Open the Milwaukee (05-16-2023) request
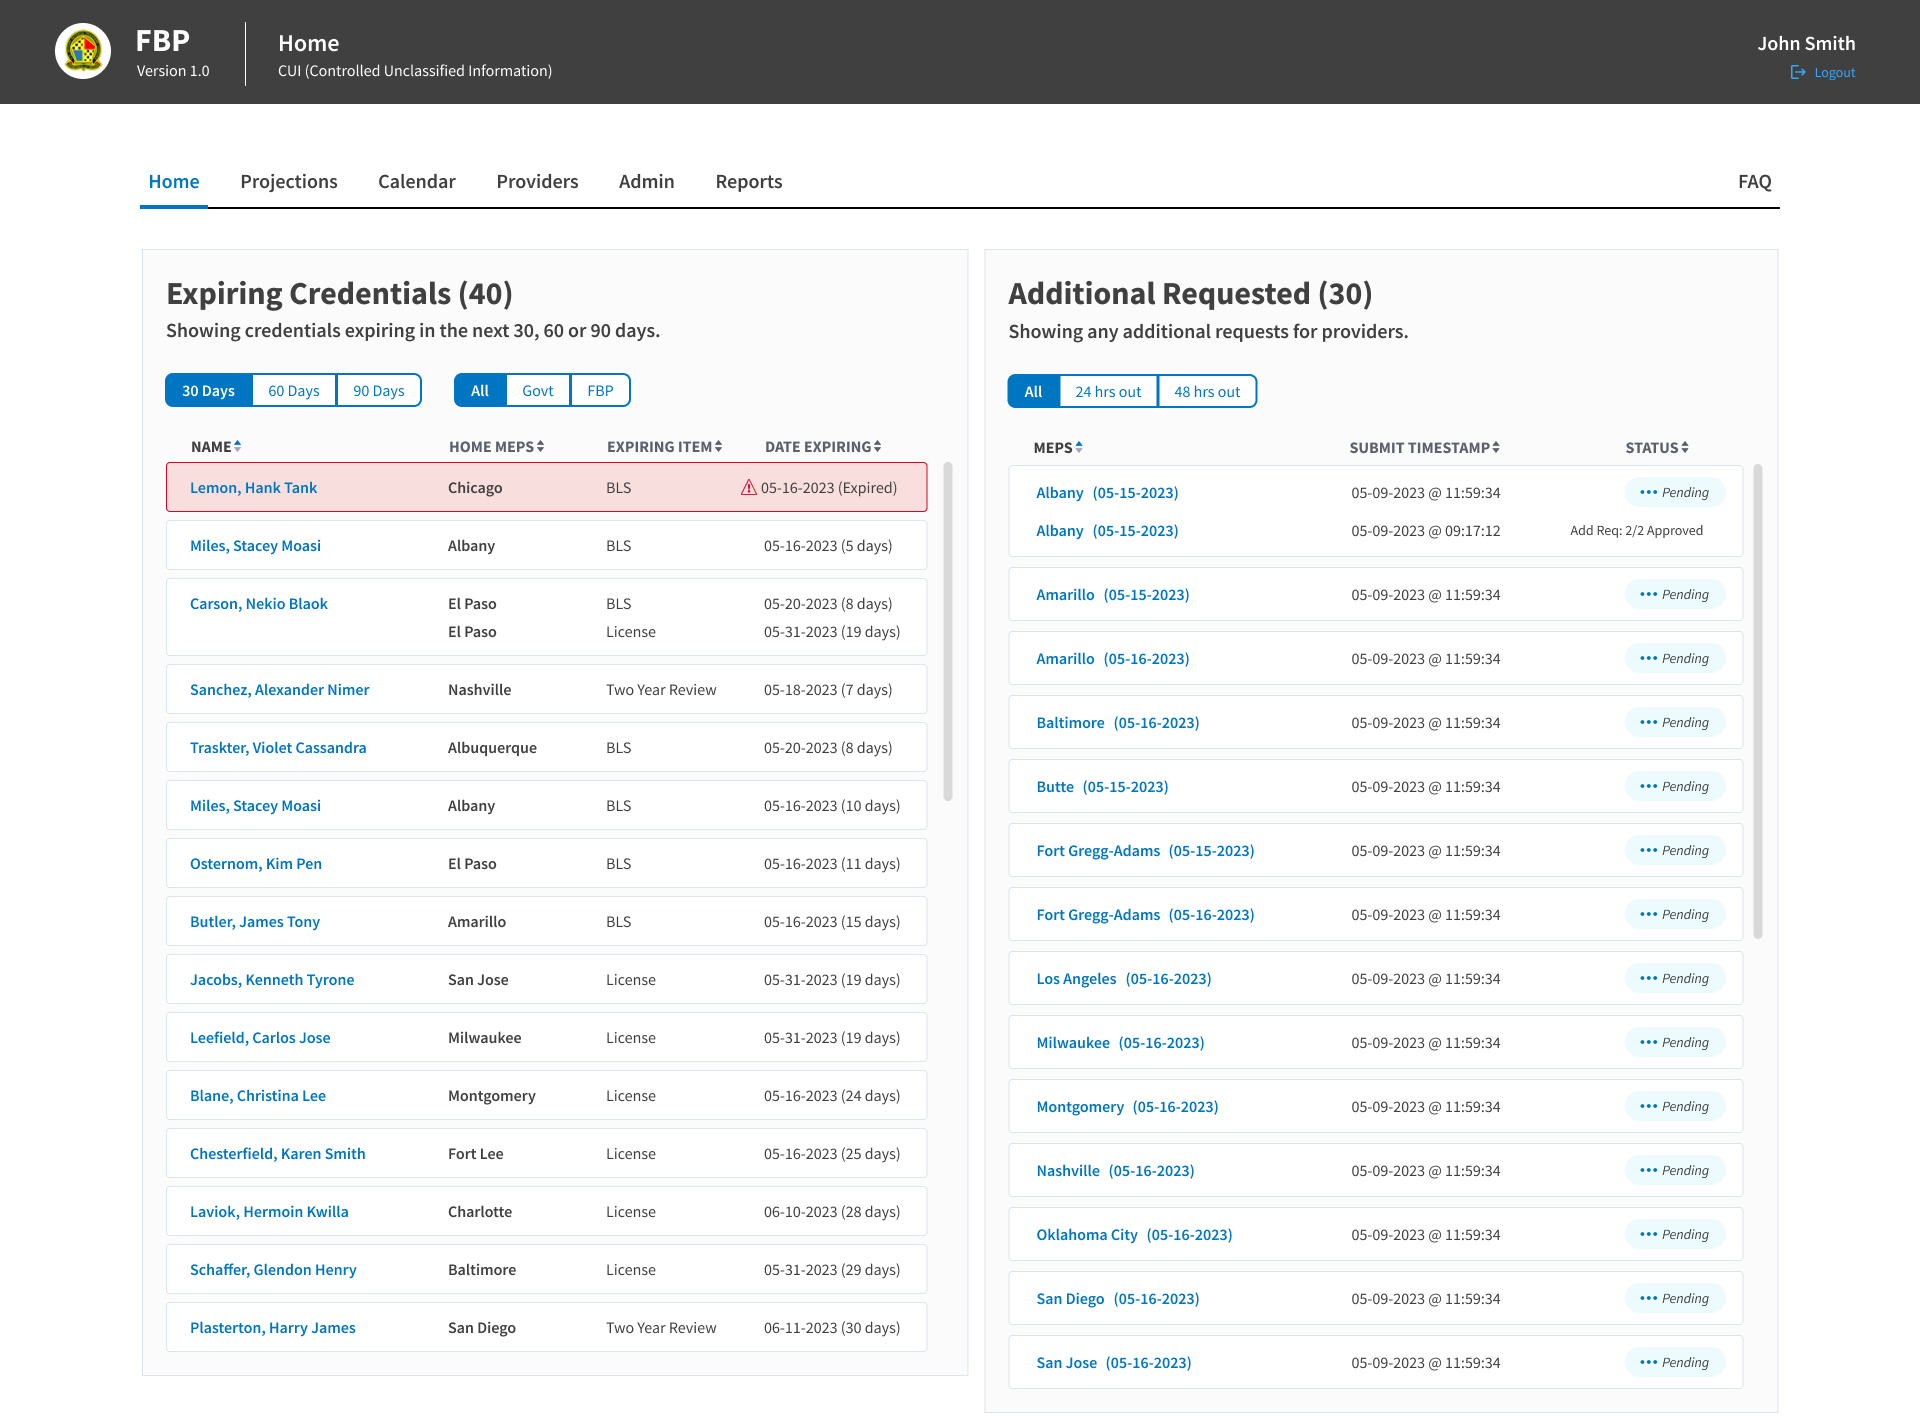Image resolution: width=1920 pixels, height=1424 pixels. pos(1120,1042)
